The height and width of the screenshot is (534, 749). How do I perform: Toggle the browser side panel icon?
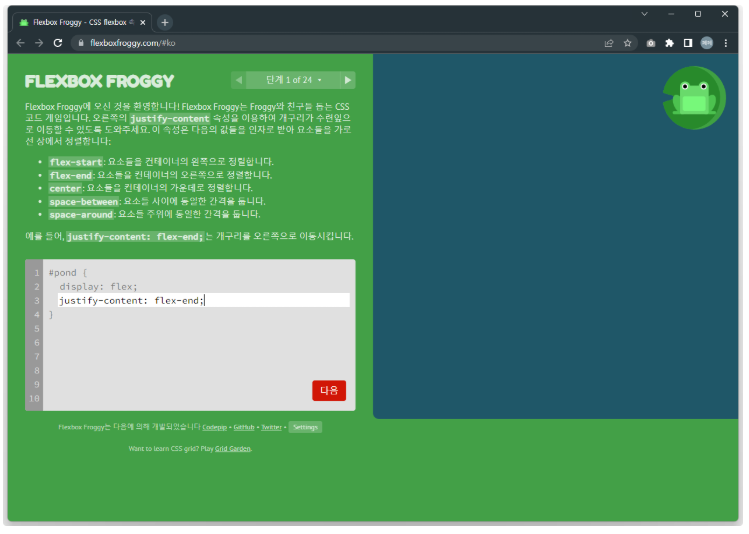688,43
